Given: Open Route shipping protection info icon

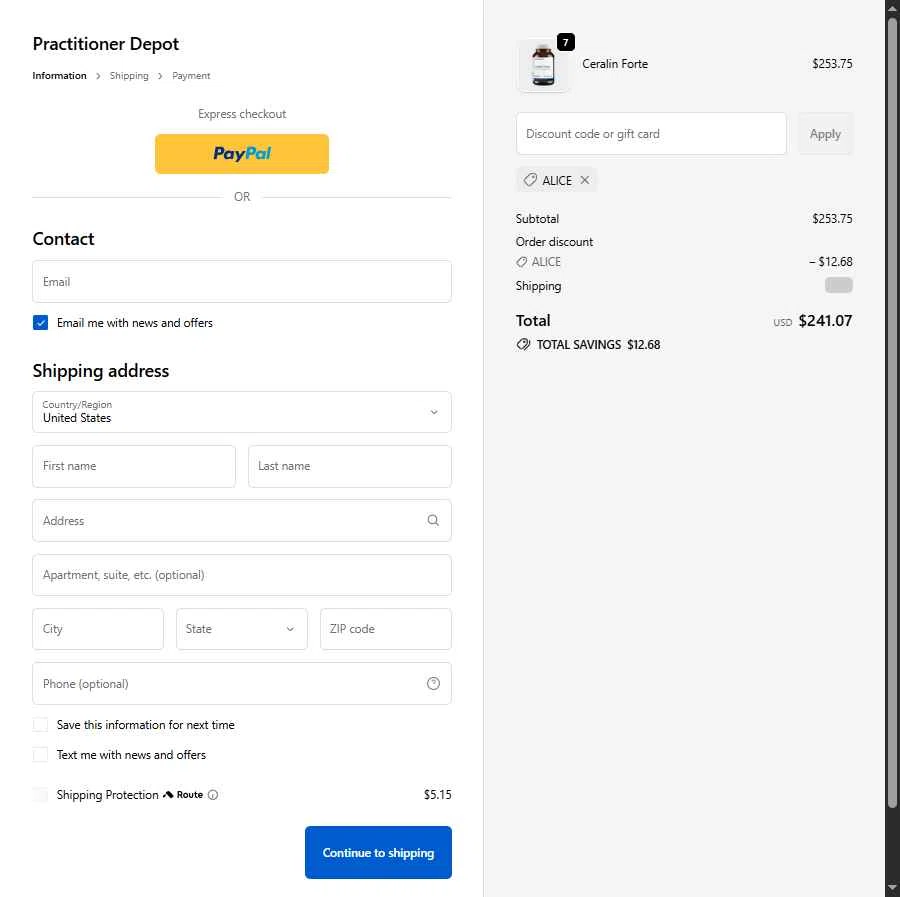Looking at the screenshot, I should (213, 795).
